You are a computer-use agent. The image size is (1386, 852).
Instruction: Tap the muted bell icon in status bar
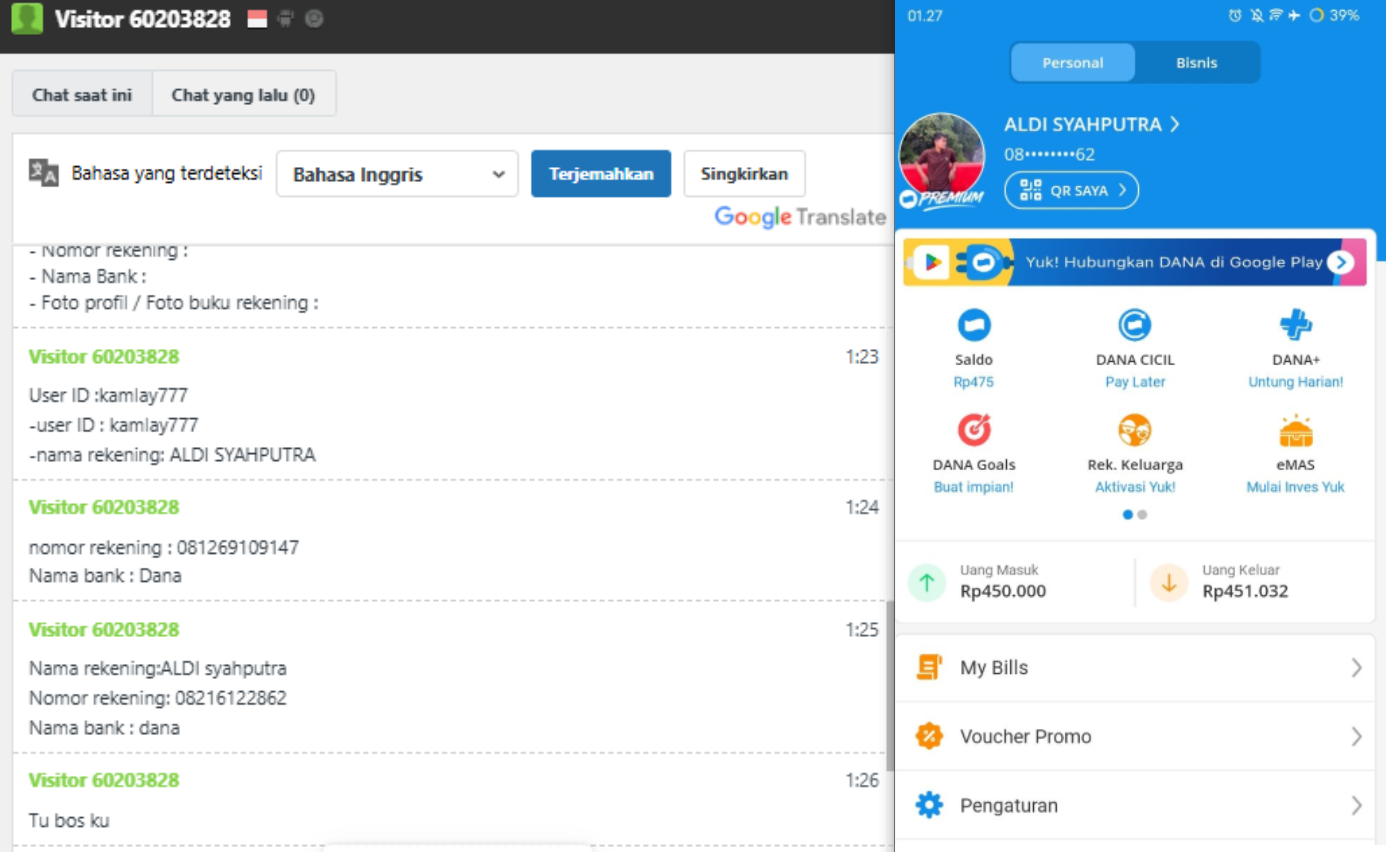coord(1256,15)
